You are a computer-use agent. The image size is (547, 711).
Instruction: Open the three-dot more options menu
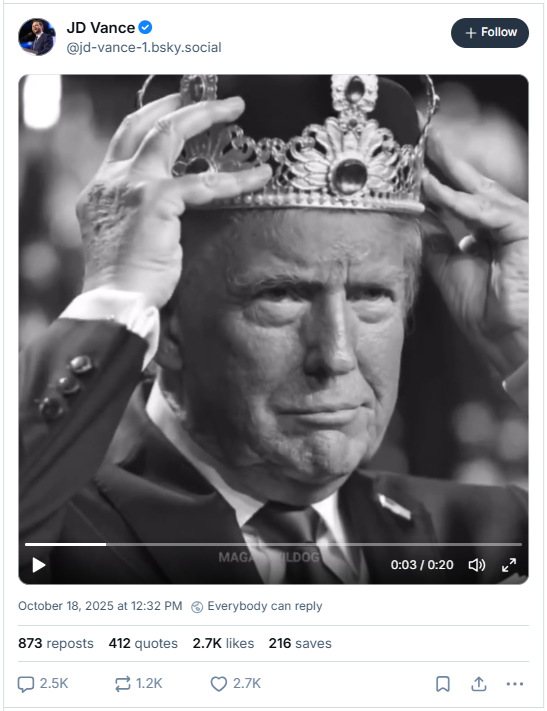click(x=515, y=684)
